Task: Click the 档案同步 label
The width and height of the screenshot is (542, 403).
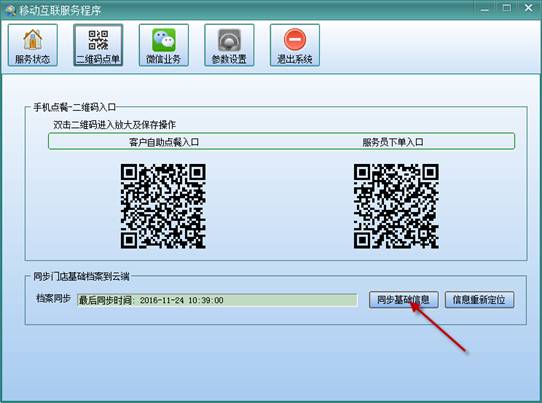Action: 54,298
